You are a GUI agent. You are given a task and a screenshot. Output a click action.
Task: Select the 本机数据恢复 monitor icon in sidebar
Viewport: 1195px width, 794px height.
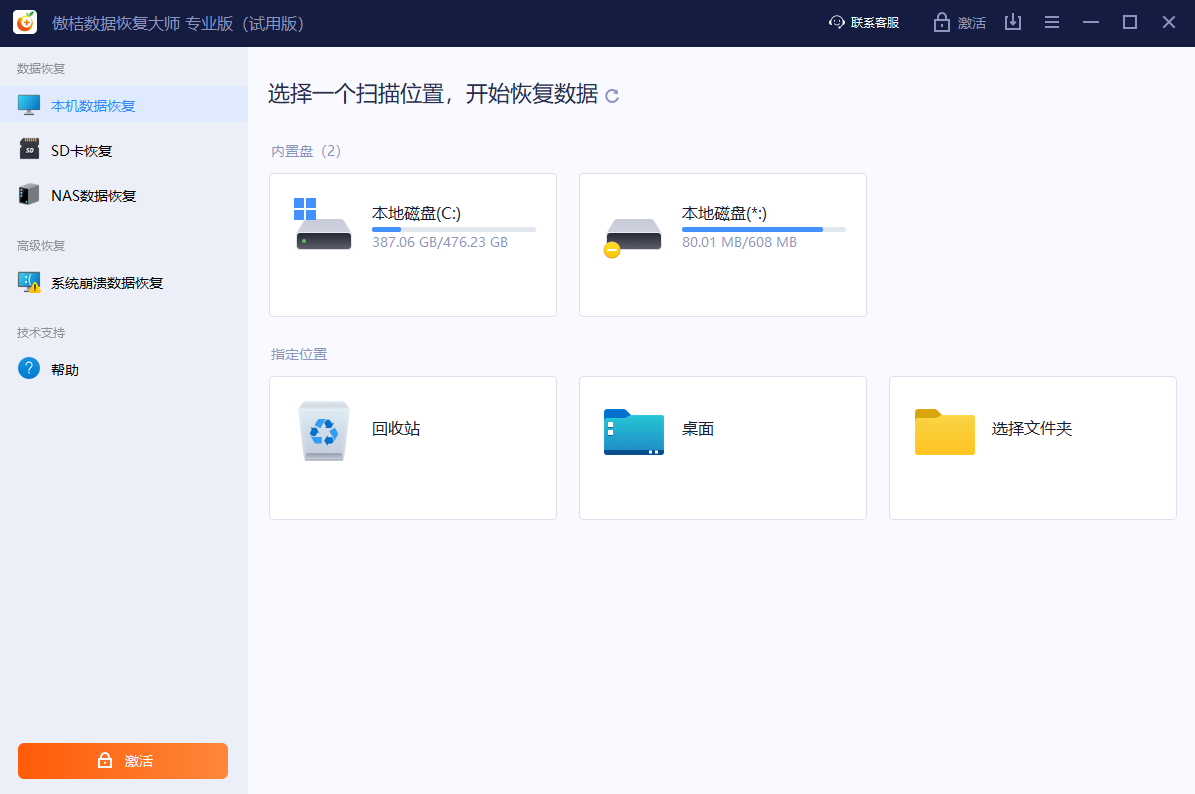pos(29,104)
